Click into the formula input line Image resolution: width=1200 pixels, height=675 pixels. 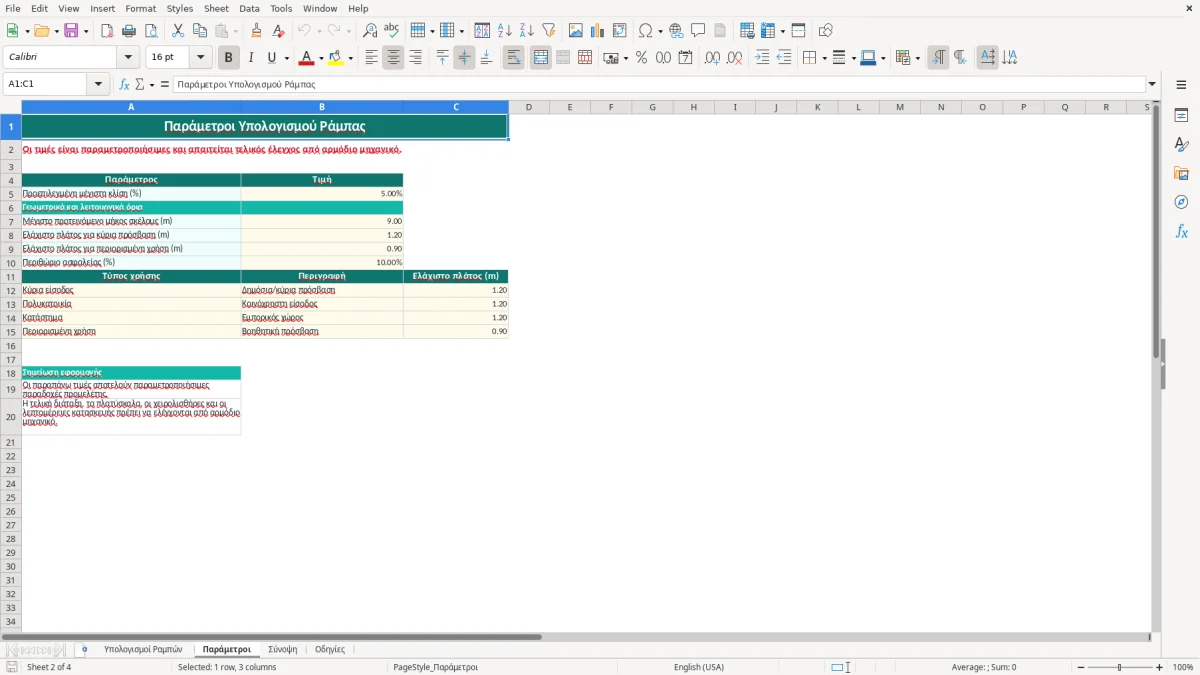(659, 84)
